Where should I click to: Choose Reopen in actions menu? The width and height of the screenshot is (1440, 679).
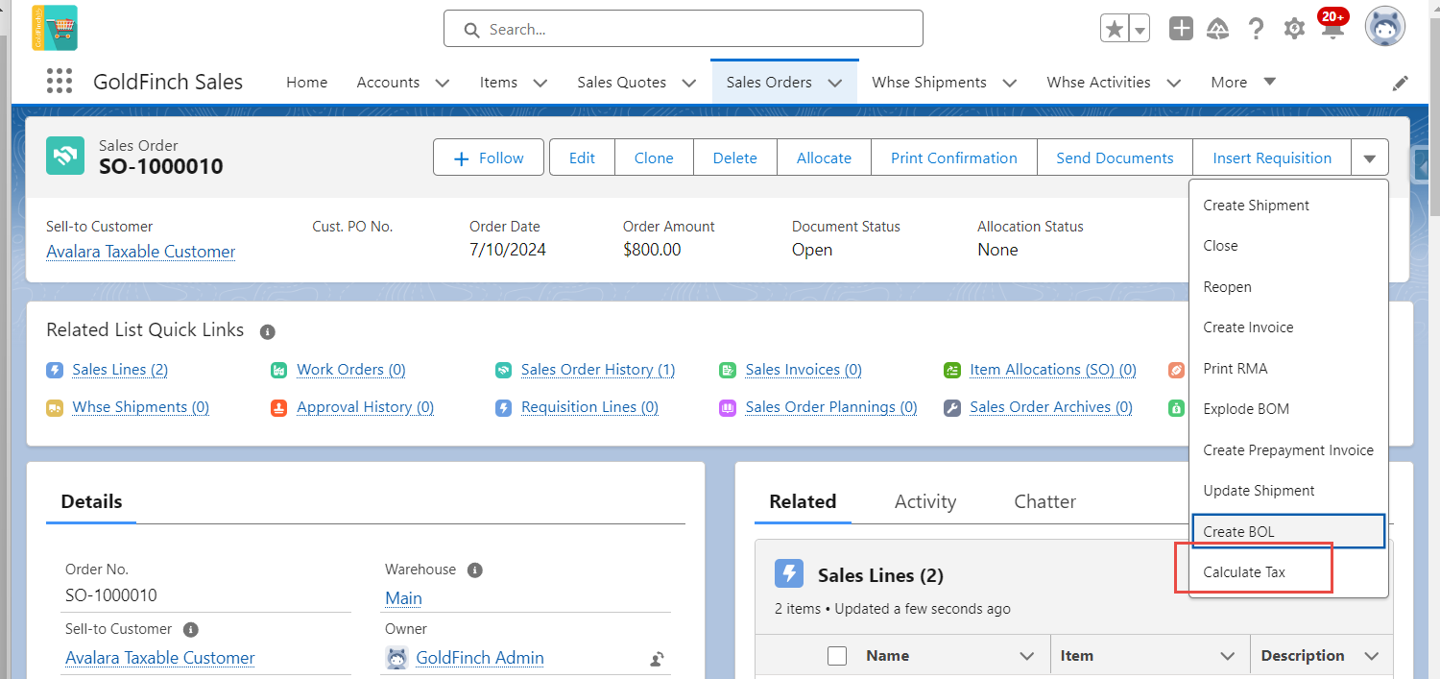coord(1288,287)
